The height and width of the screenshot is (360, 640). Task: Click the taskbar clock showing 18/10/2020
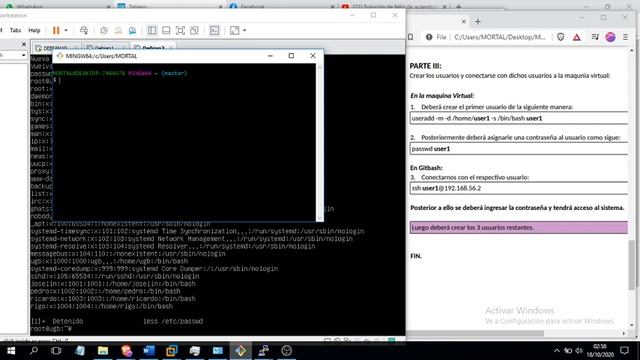(600, 351)
